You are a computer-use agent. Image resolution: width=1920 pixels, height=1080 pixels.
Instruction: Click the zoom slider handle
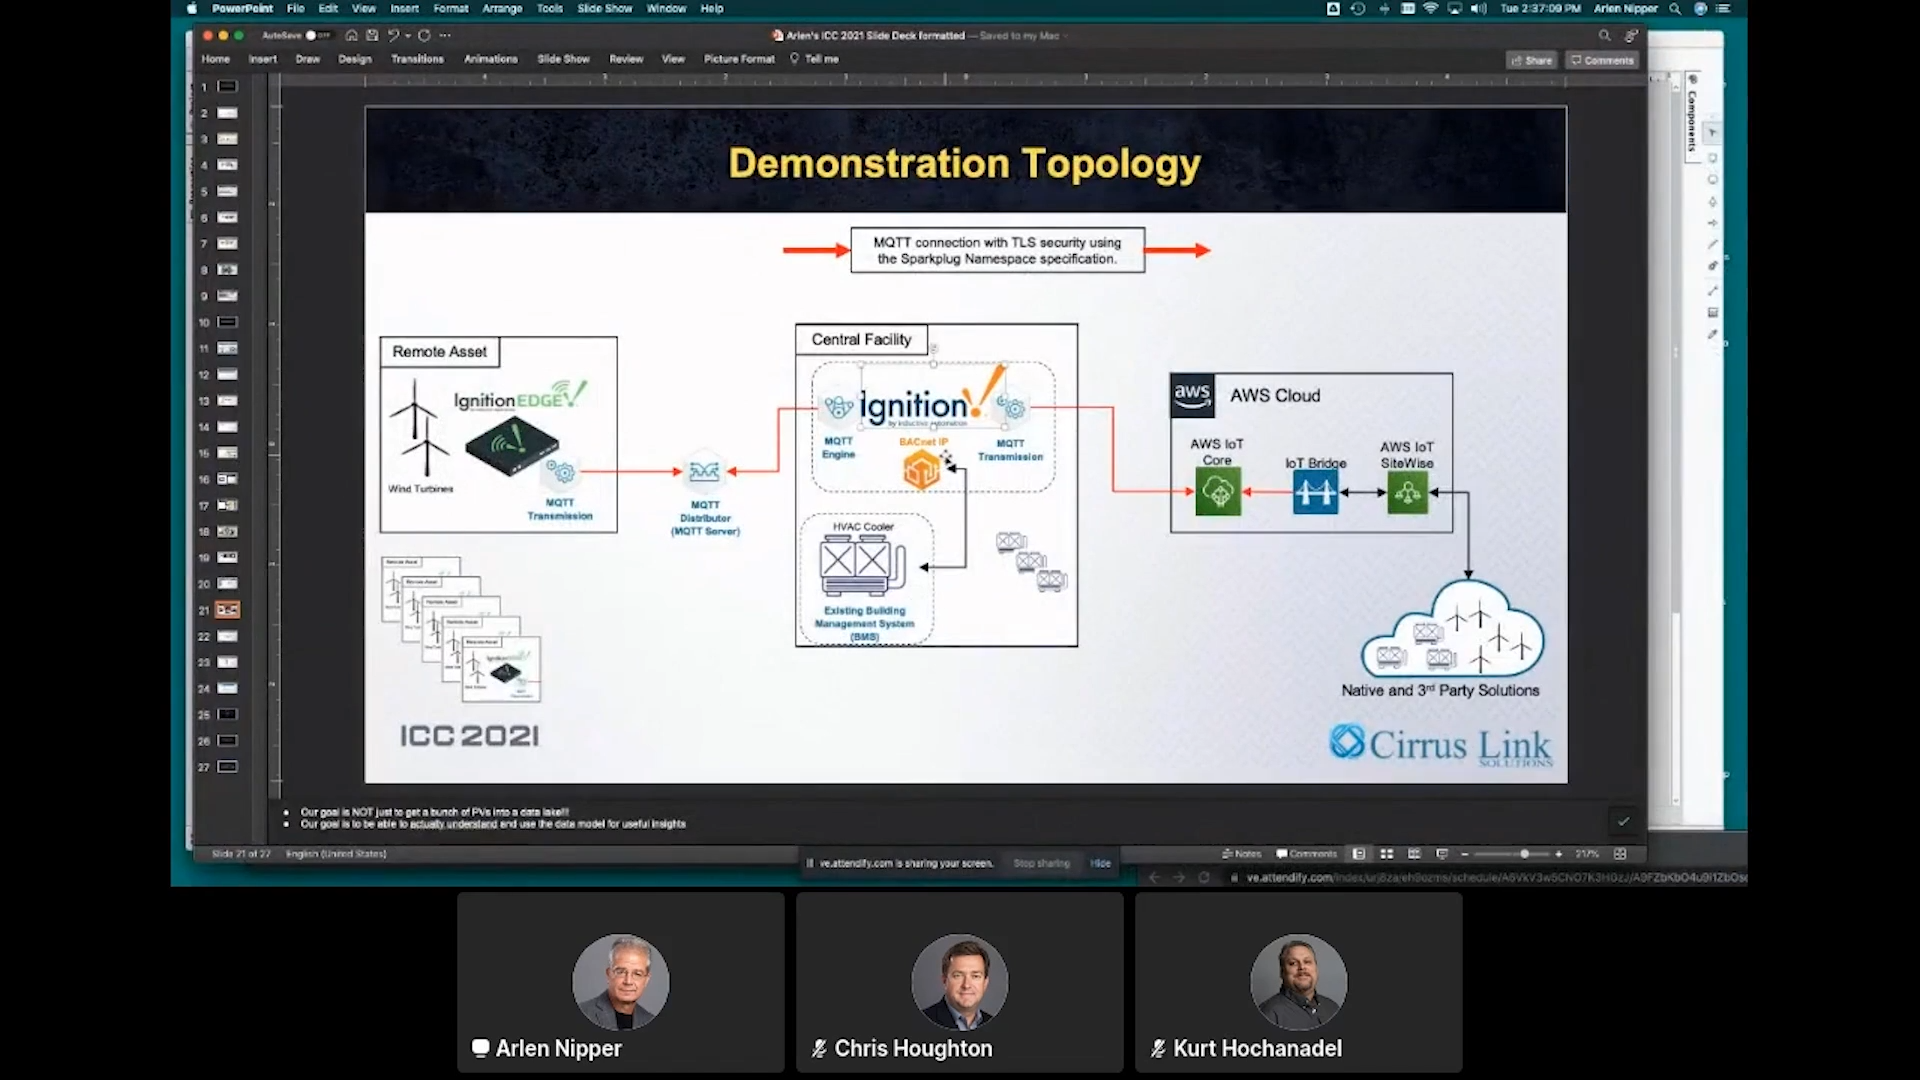click(x=1524, y=854)
